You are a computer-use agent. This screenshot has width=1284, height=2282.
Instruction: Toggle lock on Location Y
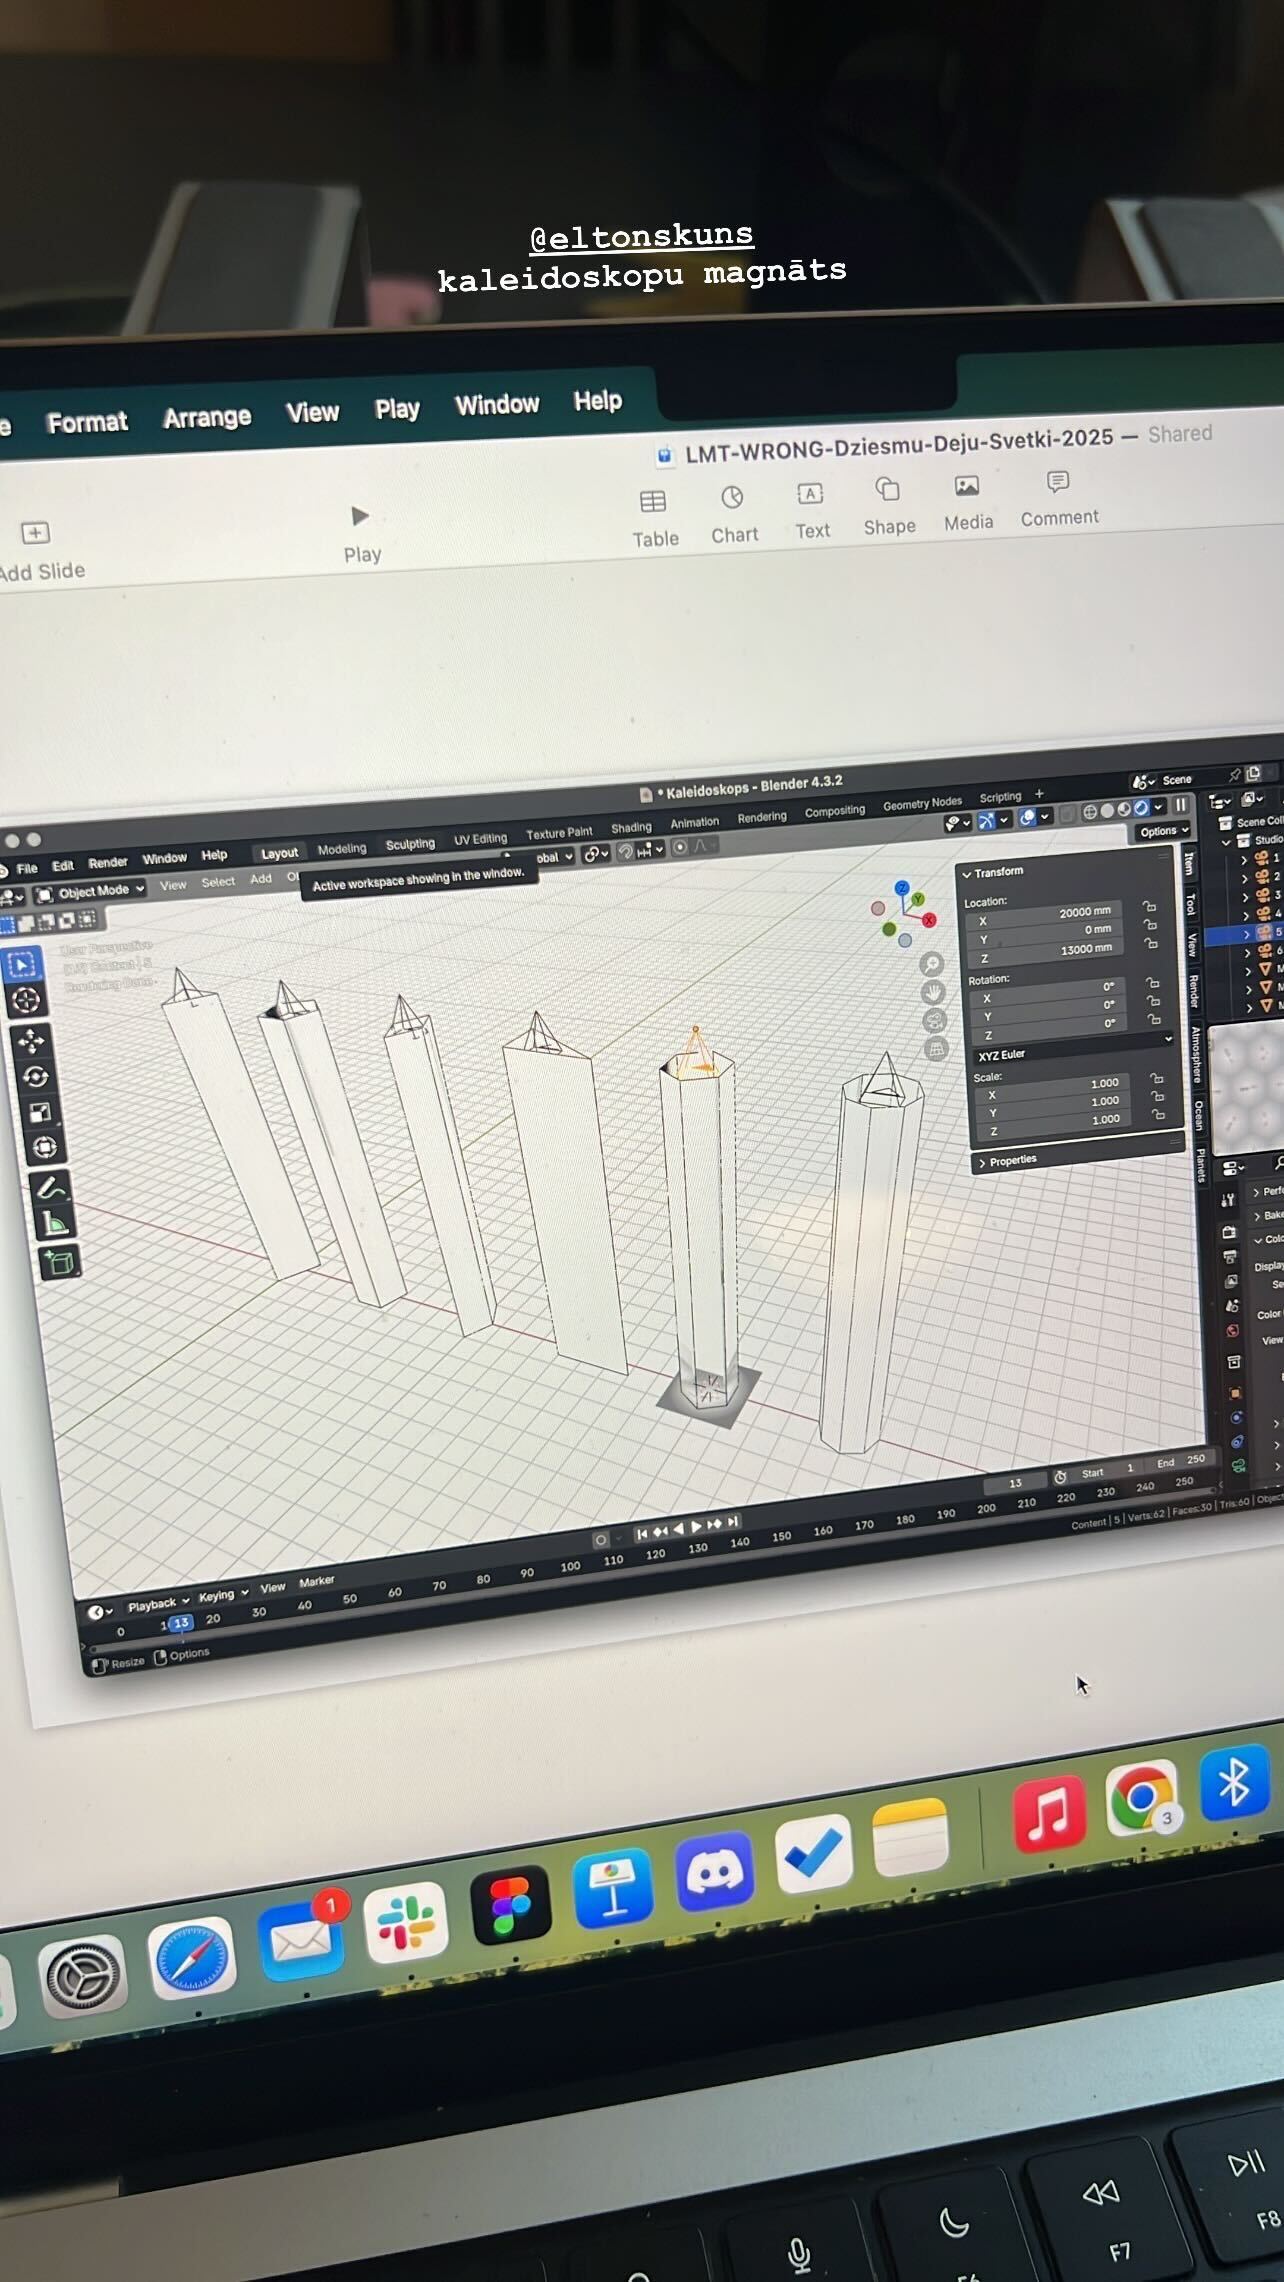point(1150,925)
